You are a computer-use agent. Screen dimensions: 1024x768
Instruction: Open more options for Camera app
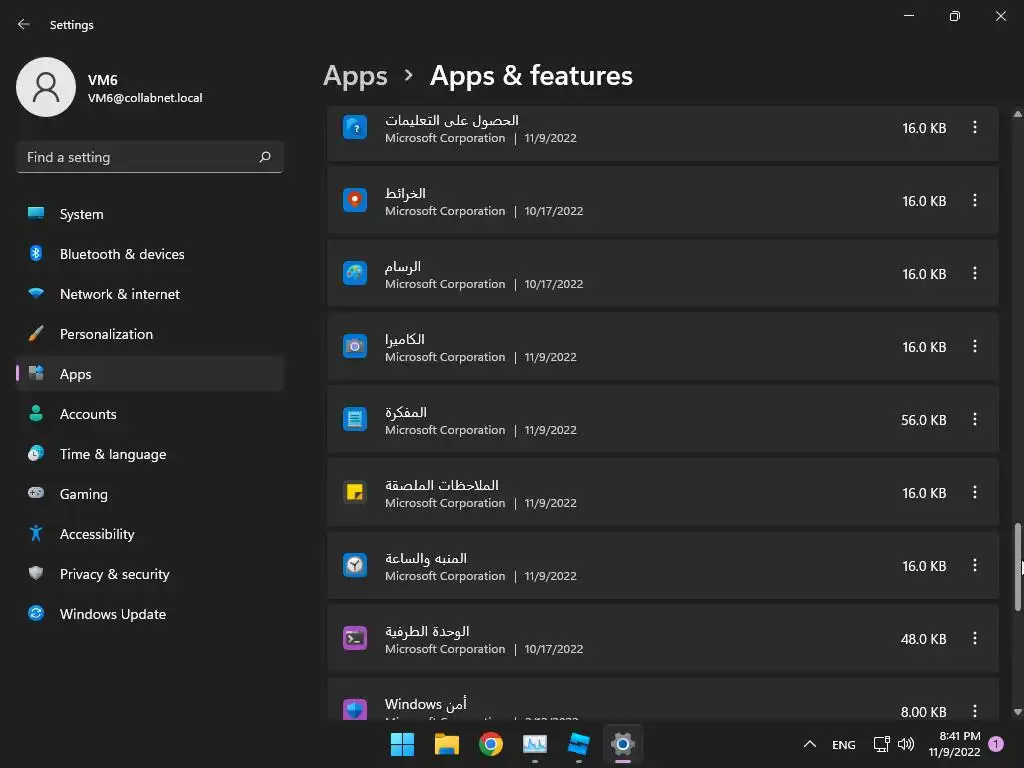(974, 347)
